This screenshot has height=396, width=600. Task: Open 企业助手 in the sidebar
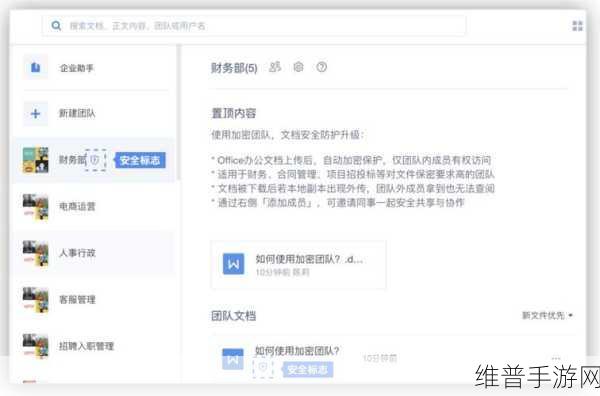[x=95, y=68]
